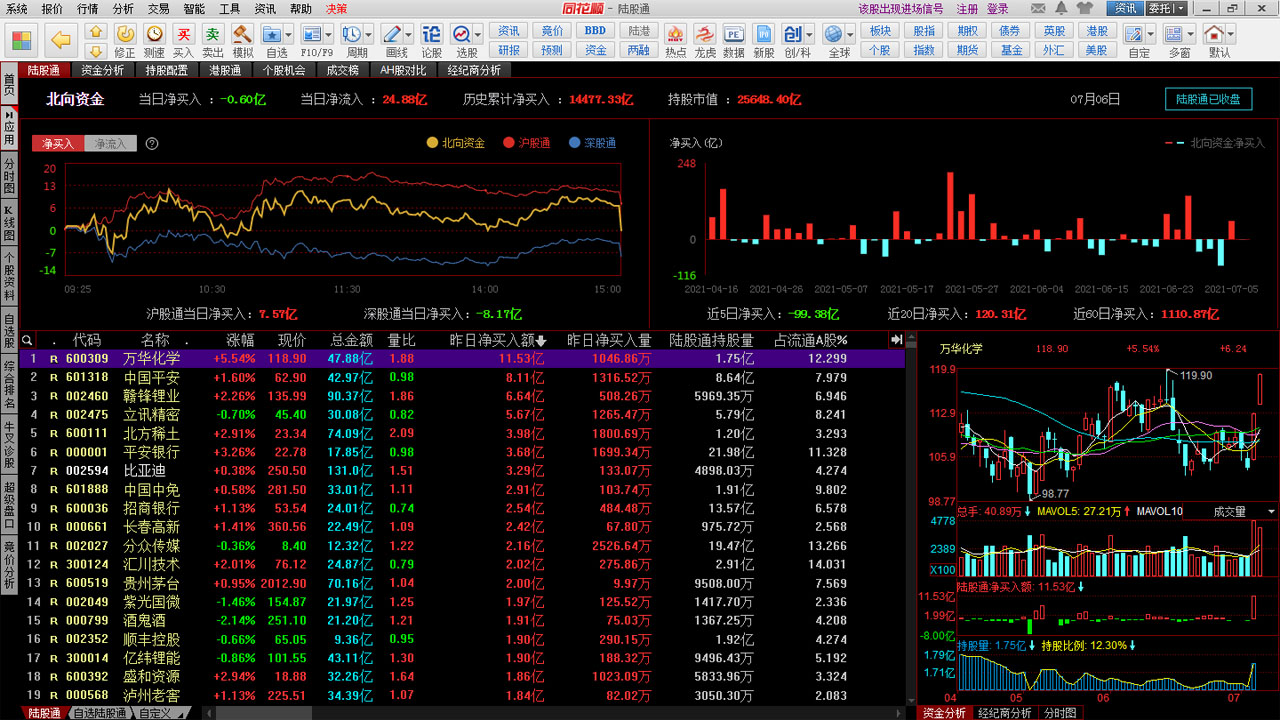Click the 买入 (buy) toolbar icon
Image resolution: width=1280 pixels, height=720 pixels.
click(x=183, y=38)
